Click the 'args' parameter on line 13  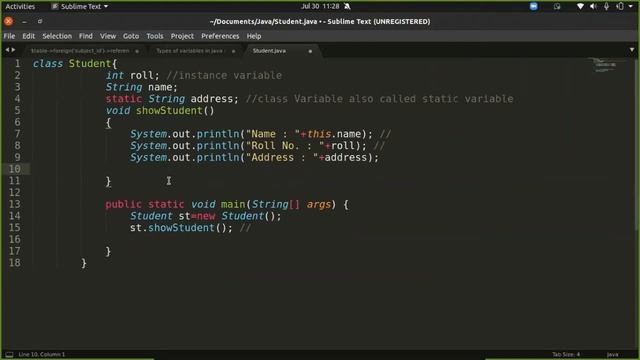click(x=319, y=204)
